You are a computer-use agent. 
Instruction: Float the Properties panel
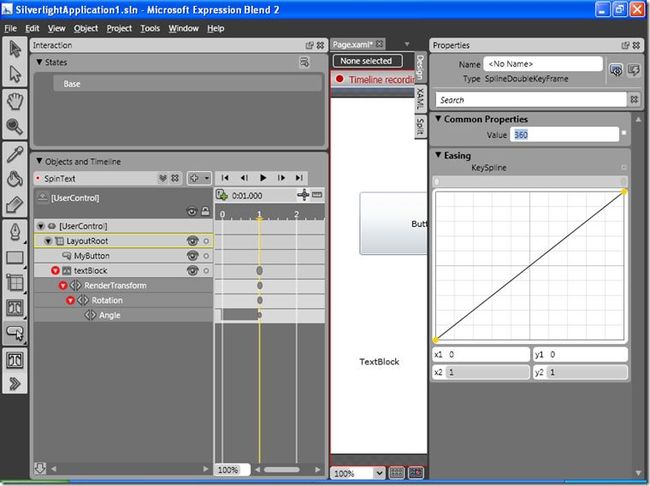click(625, 45)
